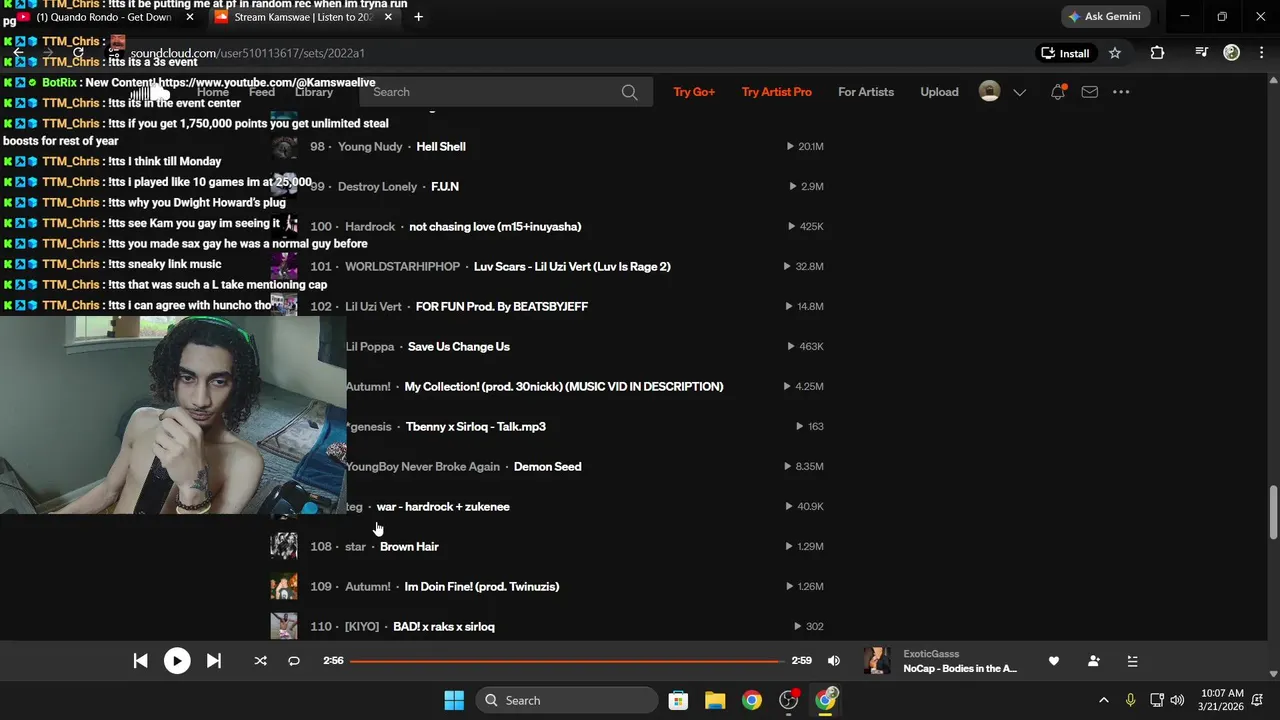Image resolution: width=1280 pixels, height=720 pixels.
Task: Skip to previous track in player
Action: [x=140, y=661]
